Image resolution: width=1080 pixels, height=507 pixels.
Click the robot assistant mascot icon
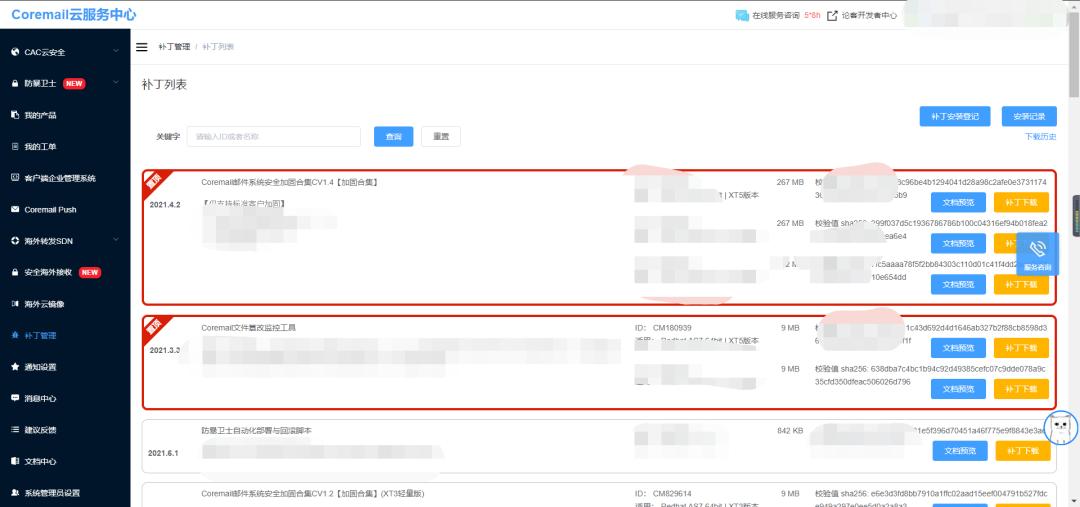tap(1061, 428)
